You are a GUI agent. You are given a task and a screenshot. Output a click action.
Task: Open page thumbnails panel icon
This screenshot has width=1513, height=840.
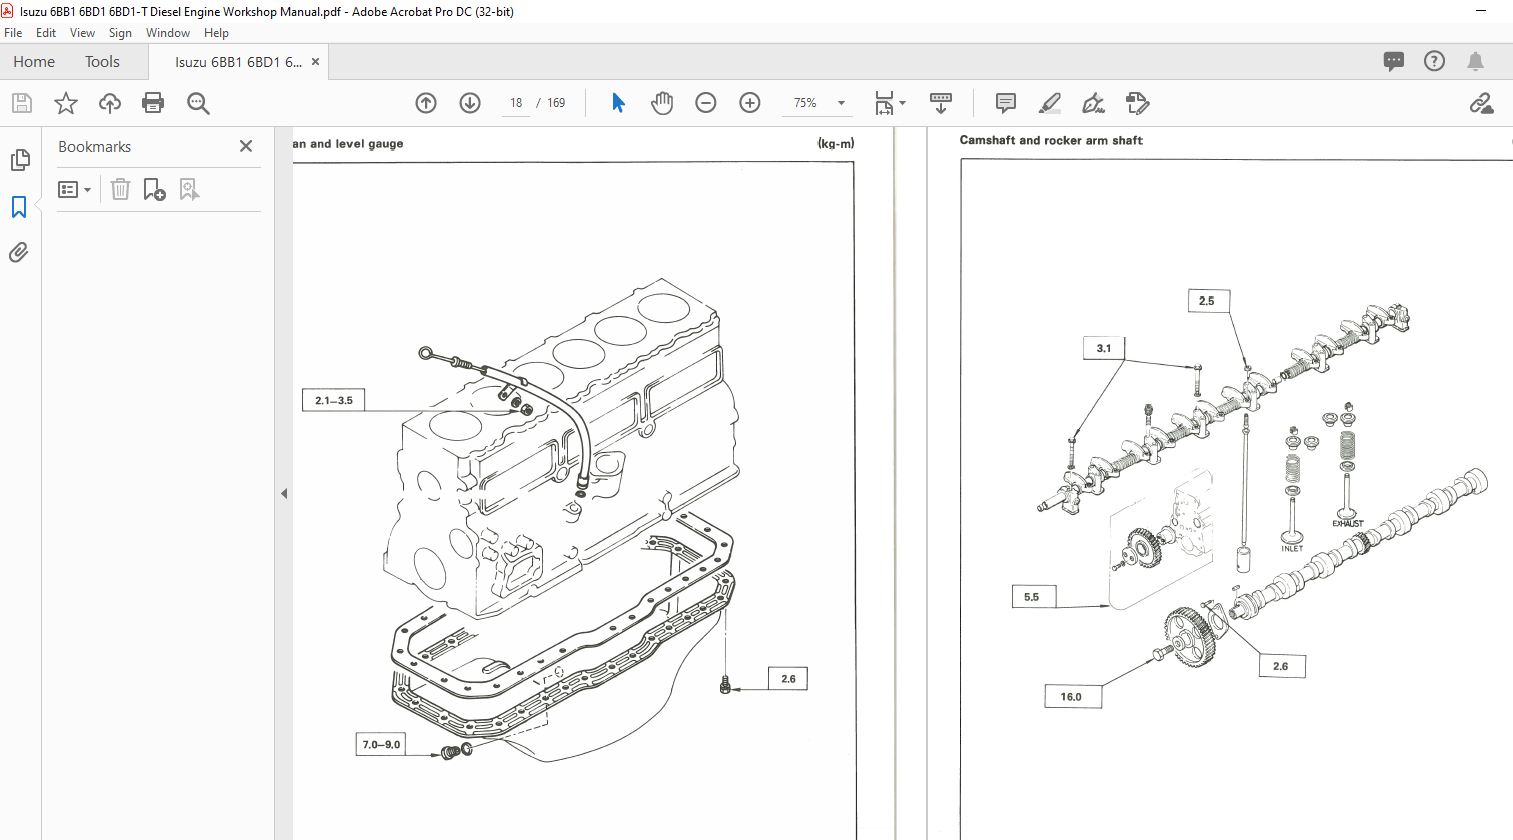tap(20, 160)
